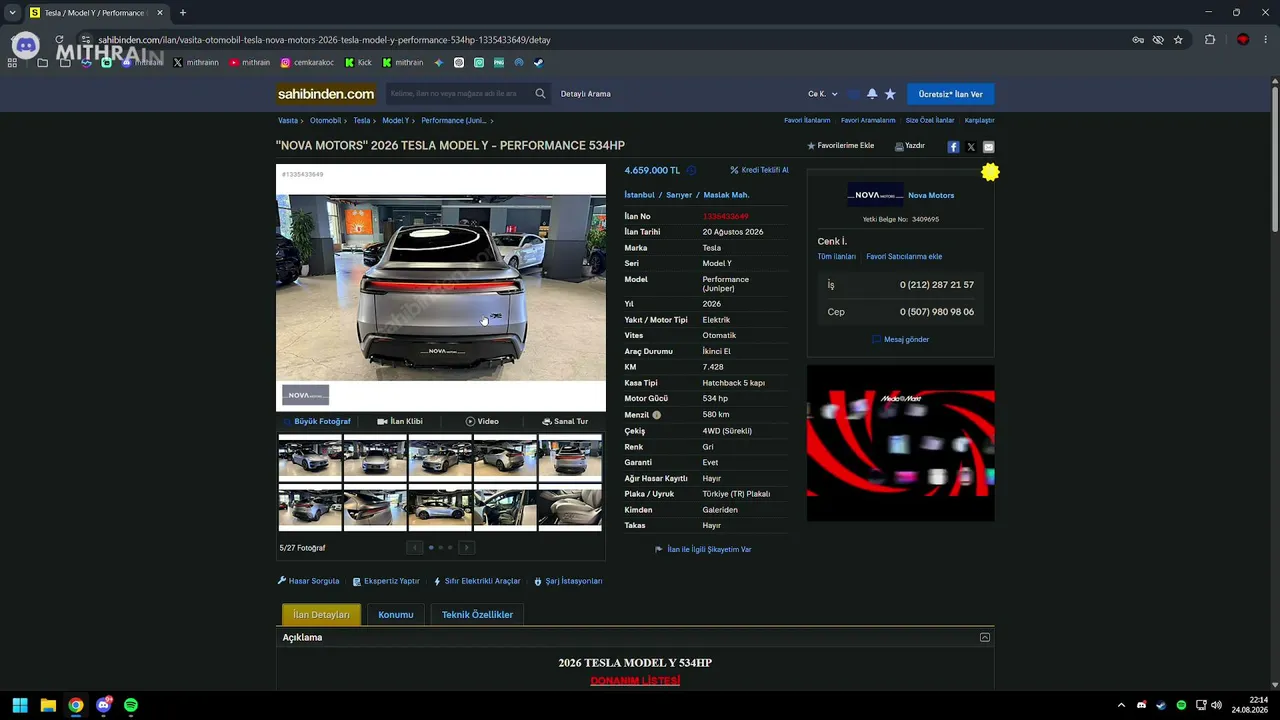Select İlan Detayları tab
The height and width of the screenshot is (720, 1280).
click(x=321, y=615)
